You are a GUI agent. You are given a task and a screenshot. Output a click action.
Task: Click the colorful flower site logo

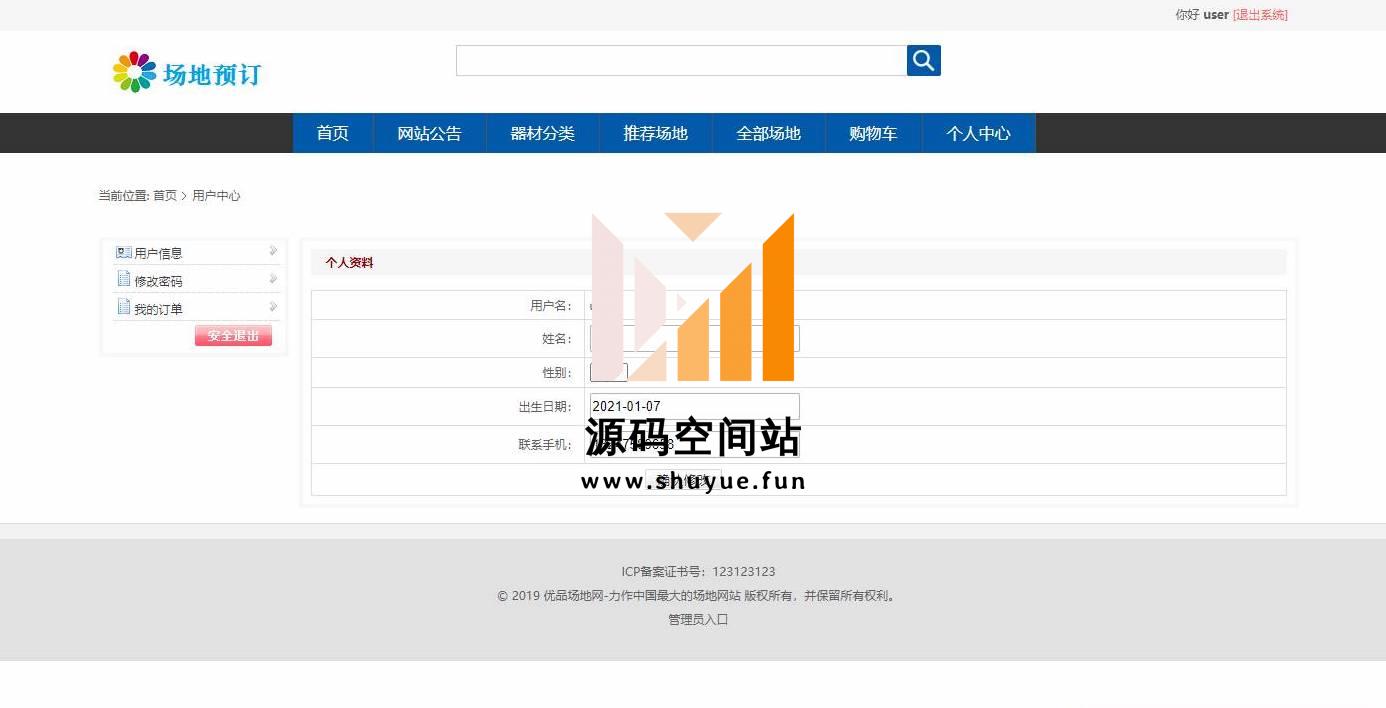(134, 72)
